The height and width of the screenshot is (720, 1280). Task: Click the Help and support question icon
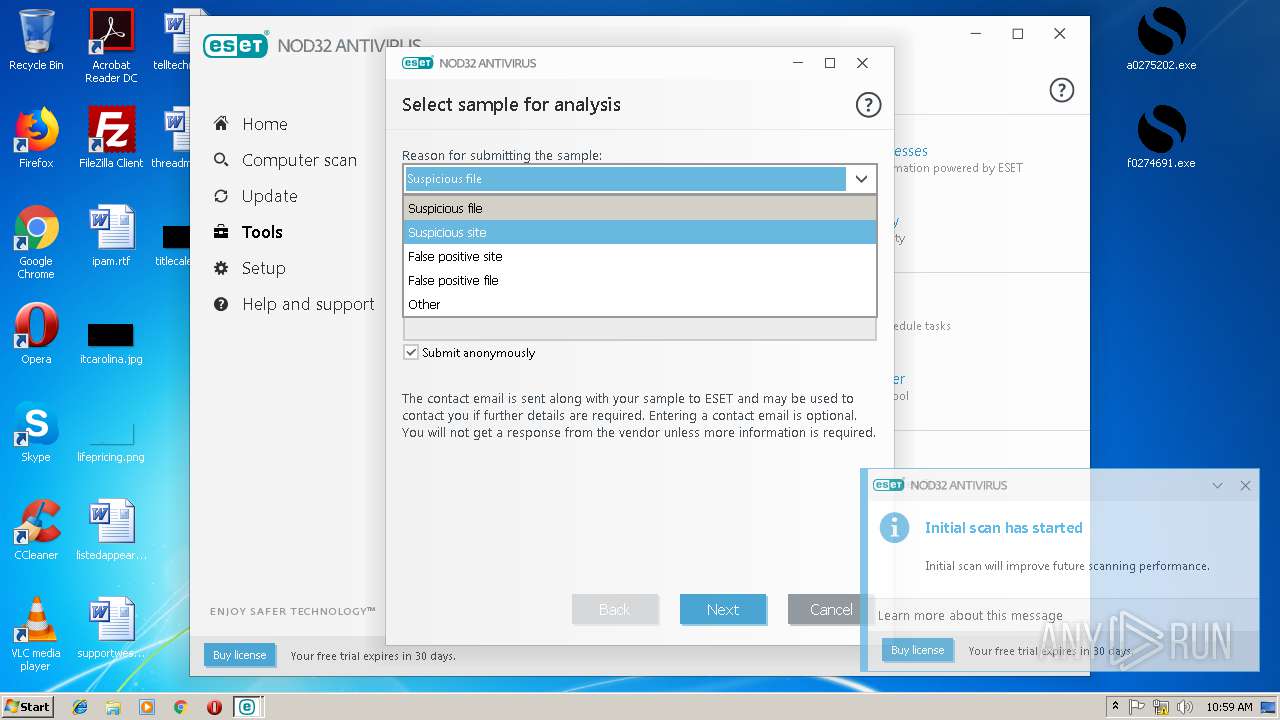pos(221,304)
